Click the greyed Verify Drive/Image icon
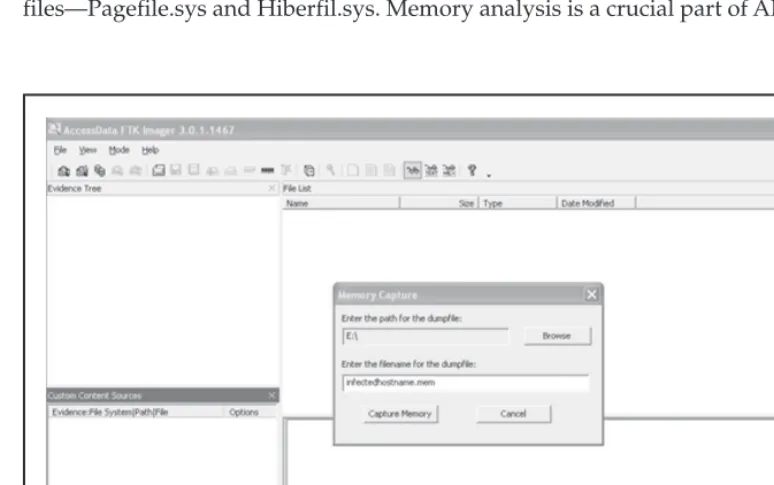The width and height of the screenshot is (774, 485). click(249, 171)
